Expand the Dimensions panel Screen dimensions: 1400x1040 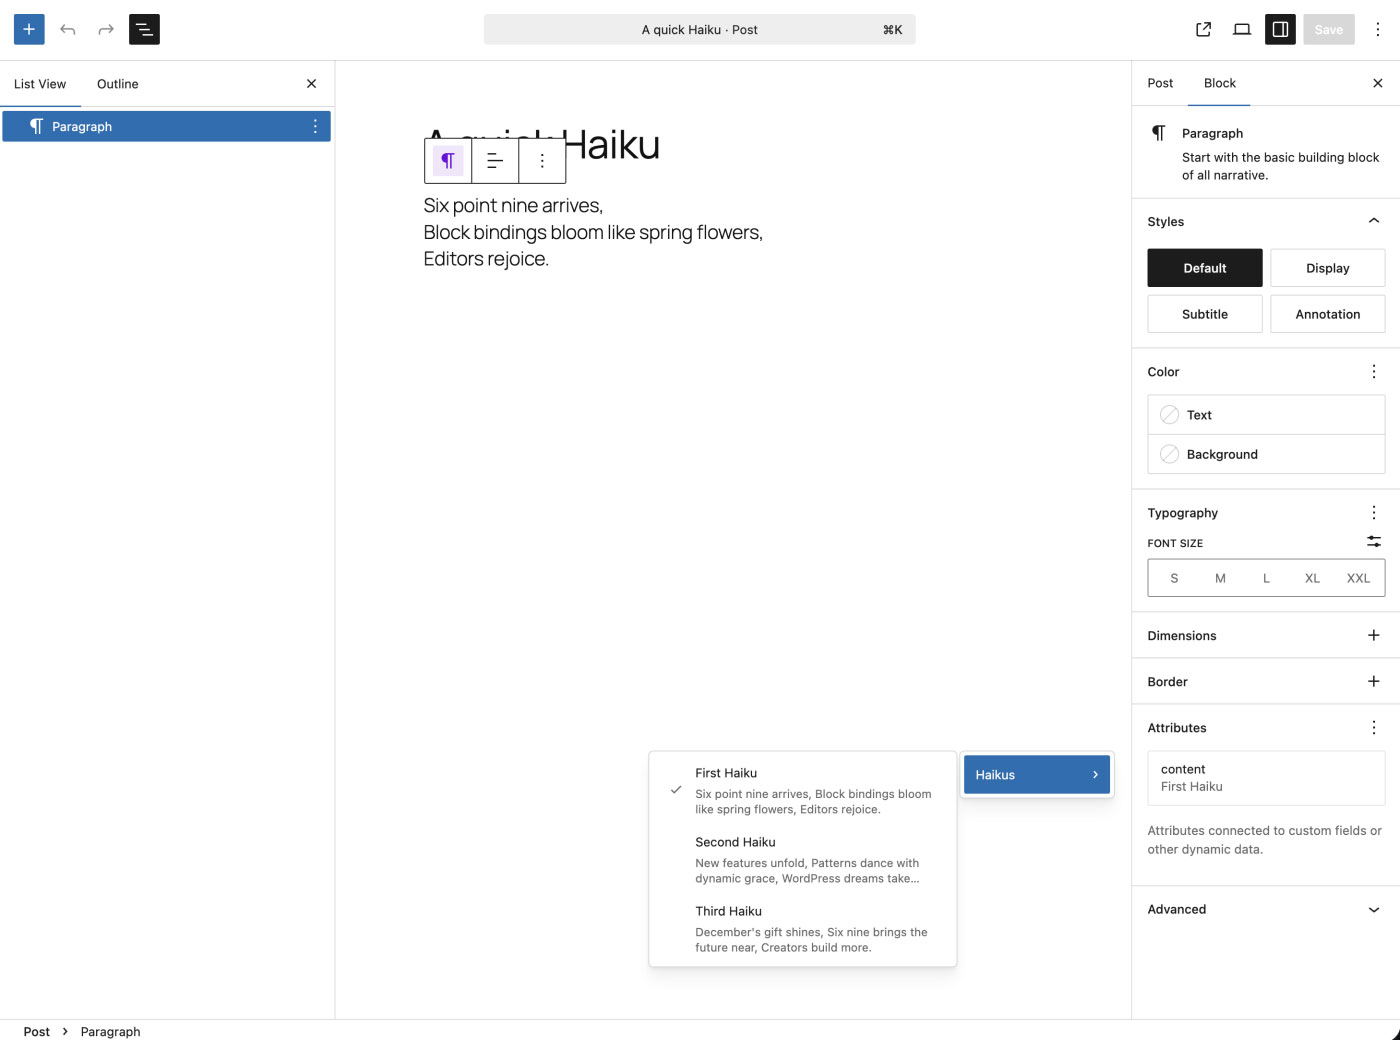tap(1373, 635)
